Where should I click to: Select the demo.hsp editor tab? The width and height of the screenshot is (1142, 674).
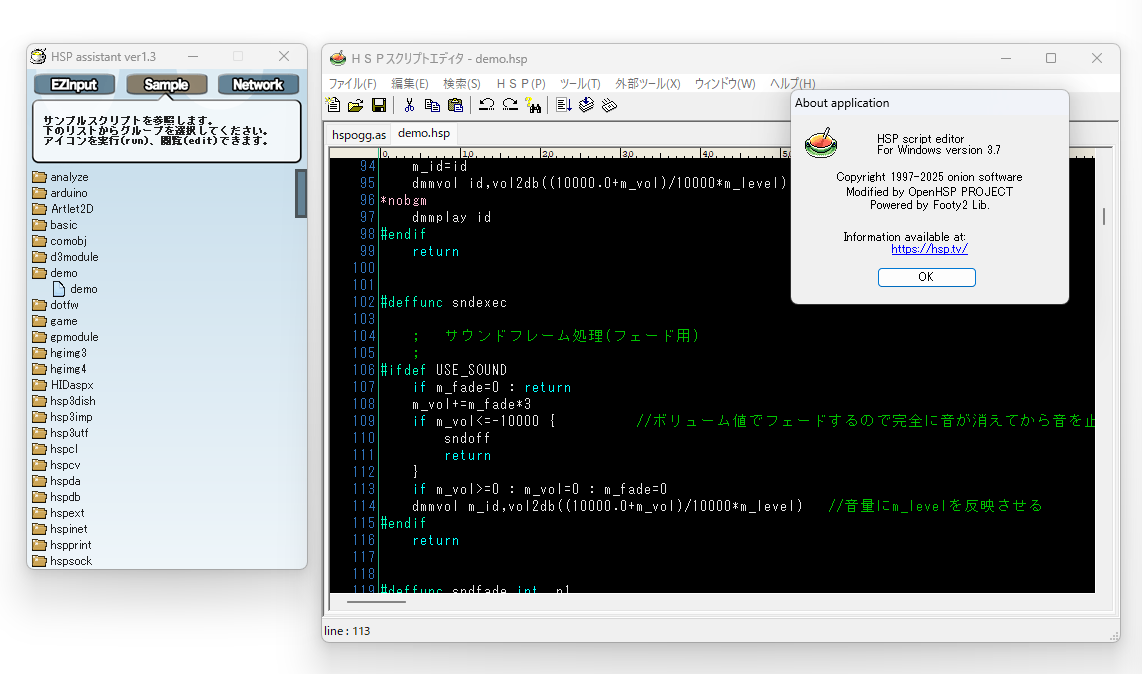tap(424, 133)
